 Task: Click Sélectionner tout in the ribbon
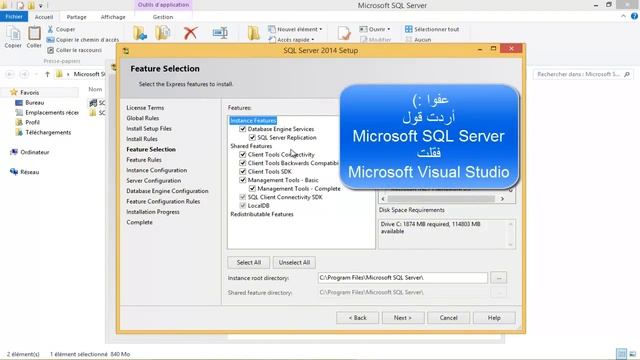[x=432, y=29]
